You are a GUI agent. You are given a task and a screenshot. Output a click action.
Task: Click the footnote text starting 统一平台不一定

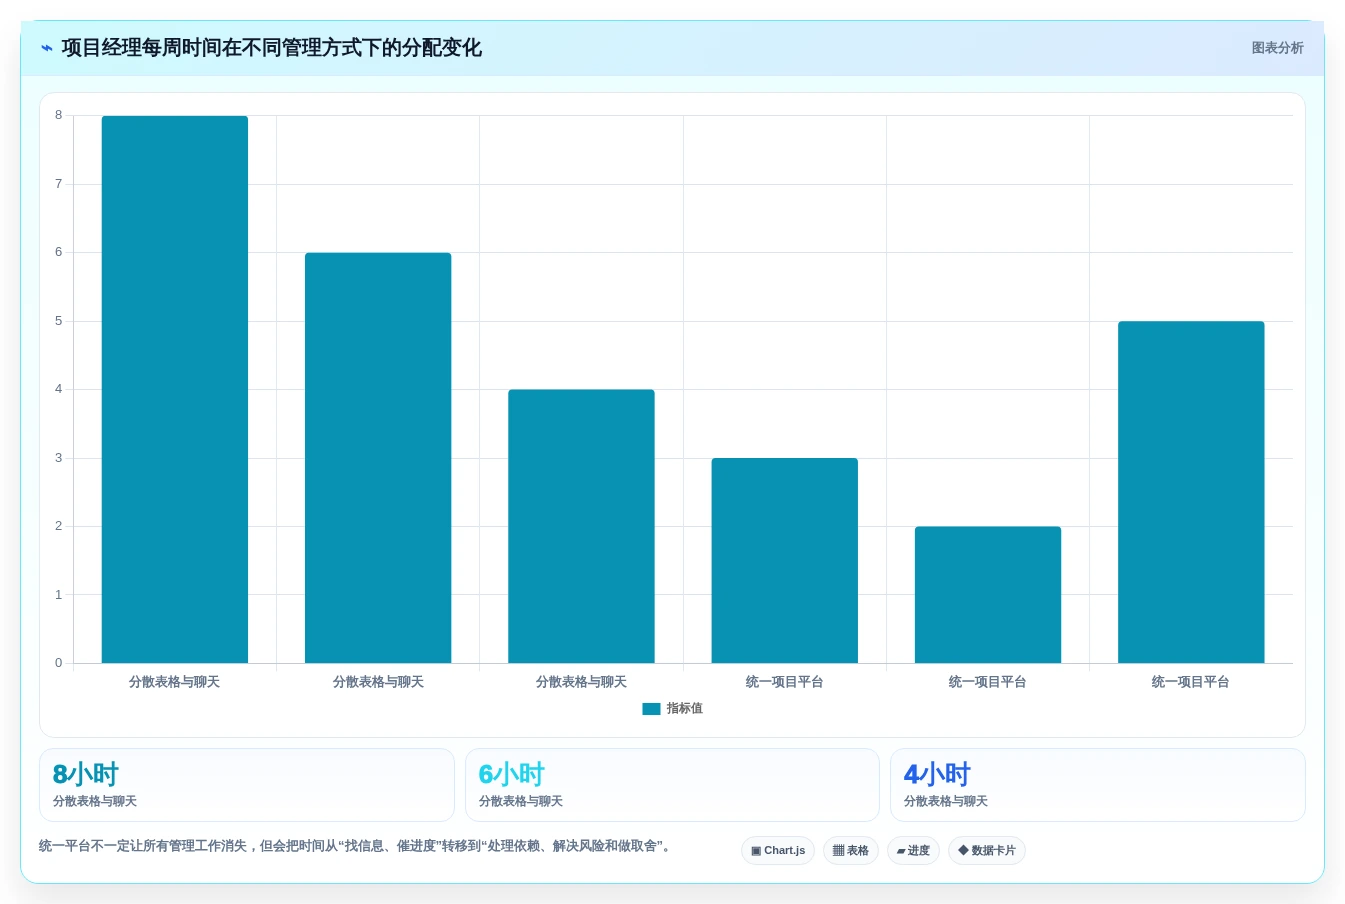[x=354, y=846]
